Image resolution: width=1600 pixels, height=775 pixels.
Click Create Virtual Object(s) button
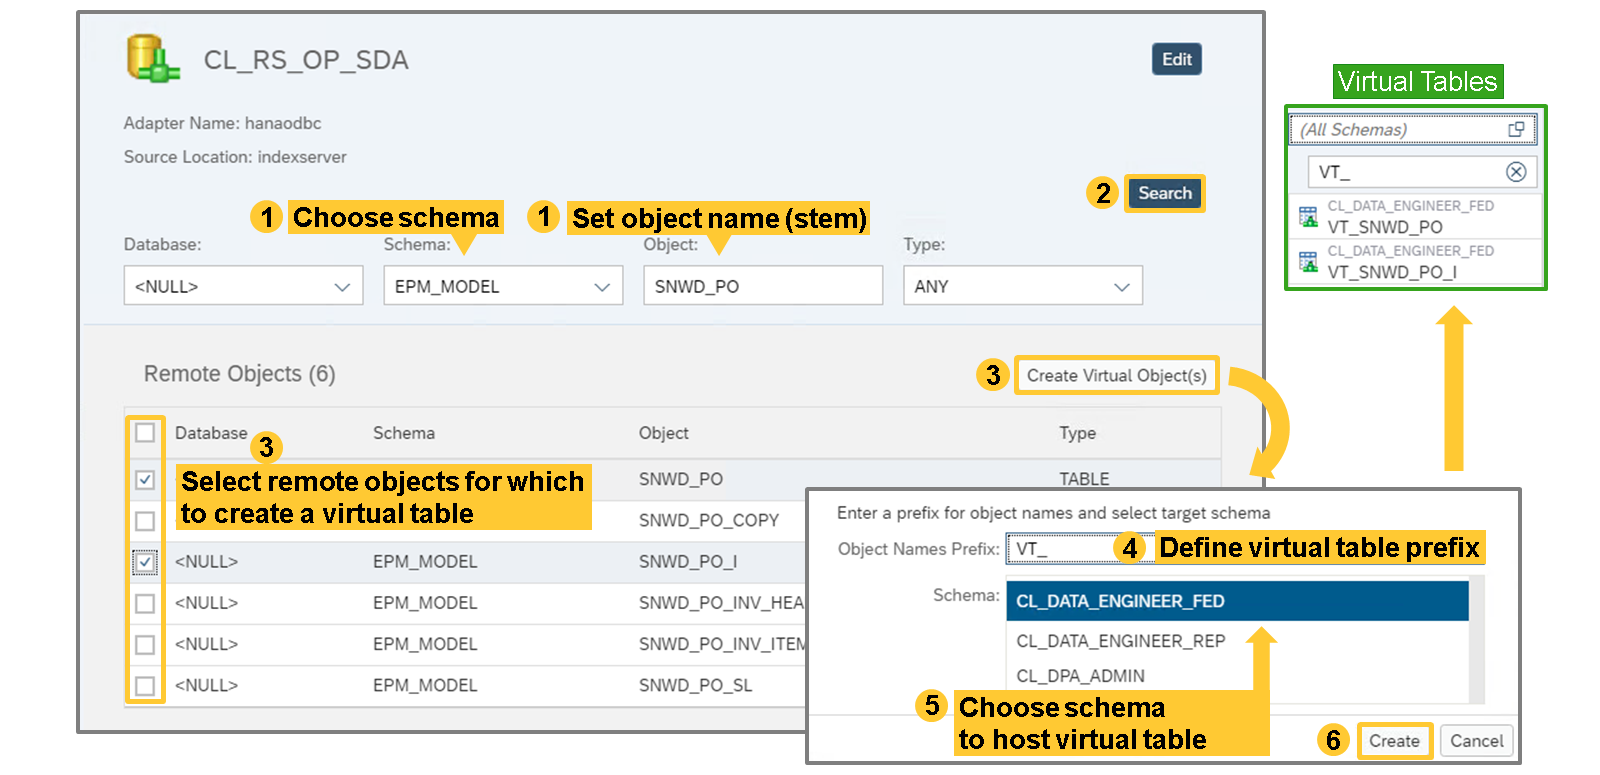pyautogui.click(x=1116, y=376)
